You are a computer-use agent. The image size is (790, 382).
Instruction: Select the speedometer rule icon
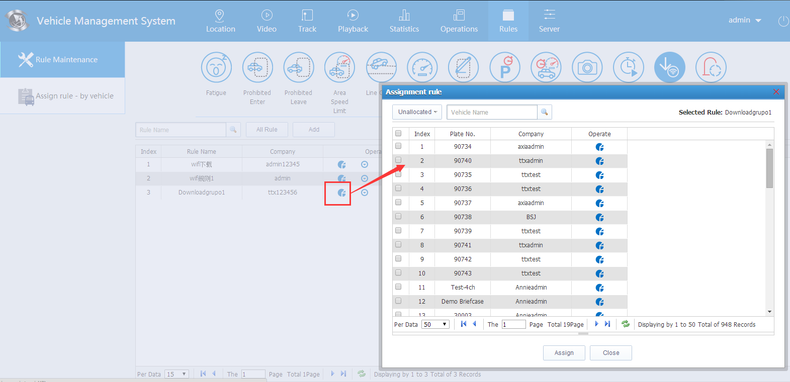click(422, 67)
